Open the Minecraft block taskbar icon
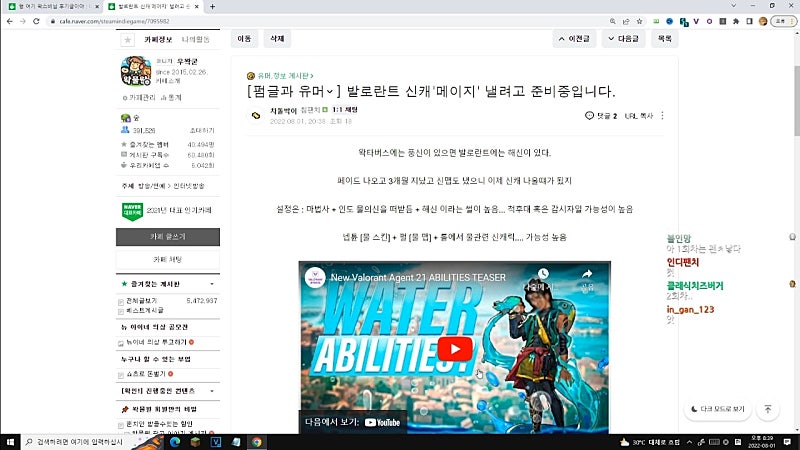The image size is (800, 450). pos(195,442)
